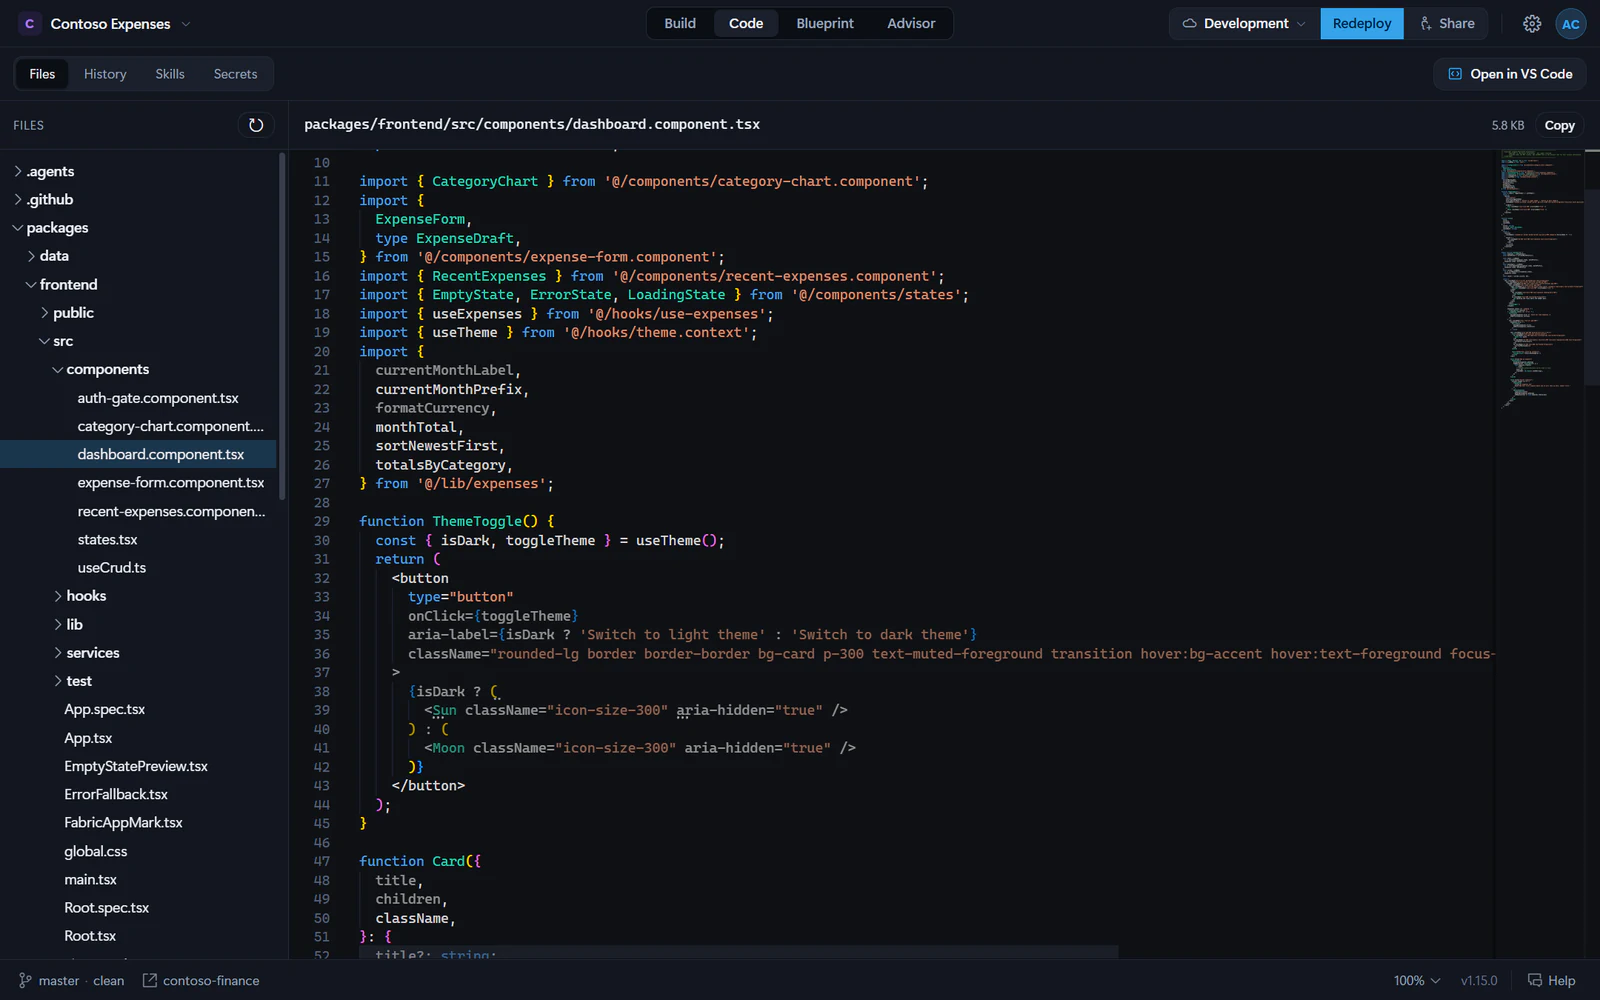This screenshot has width=1600, height=1000.
Task: Collapse the components folder
Action: 57,370
